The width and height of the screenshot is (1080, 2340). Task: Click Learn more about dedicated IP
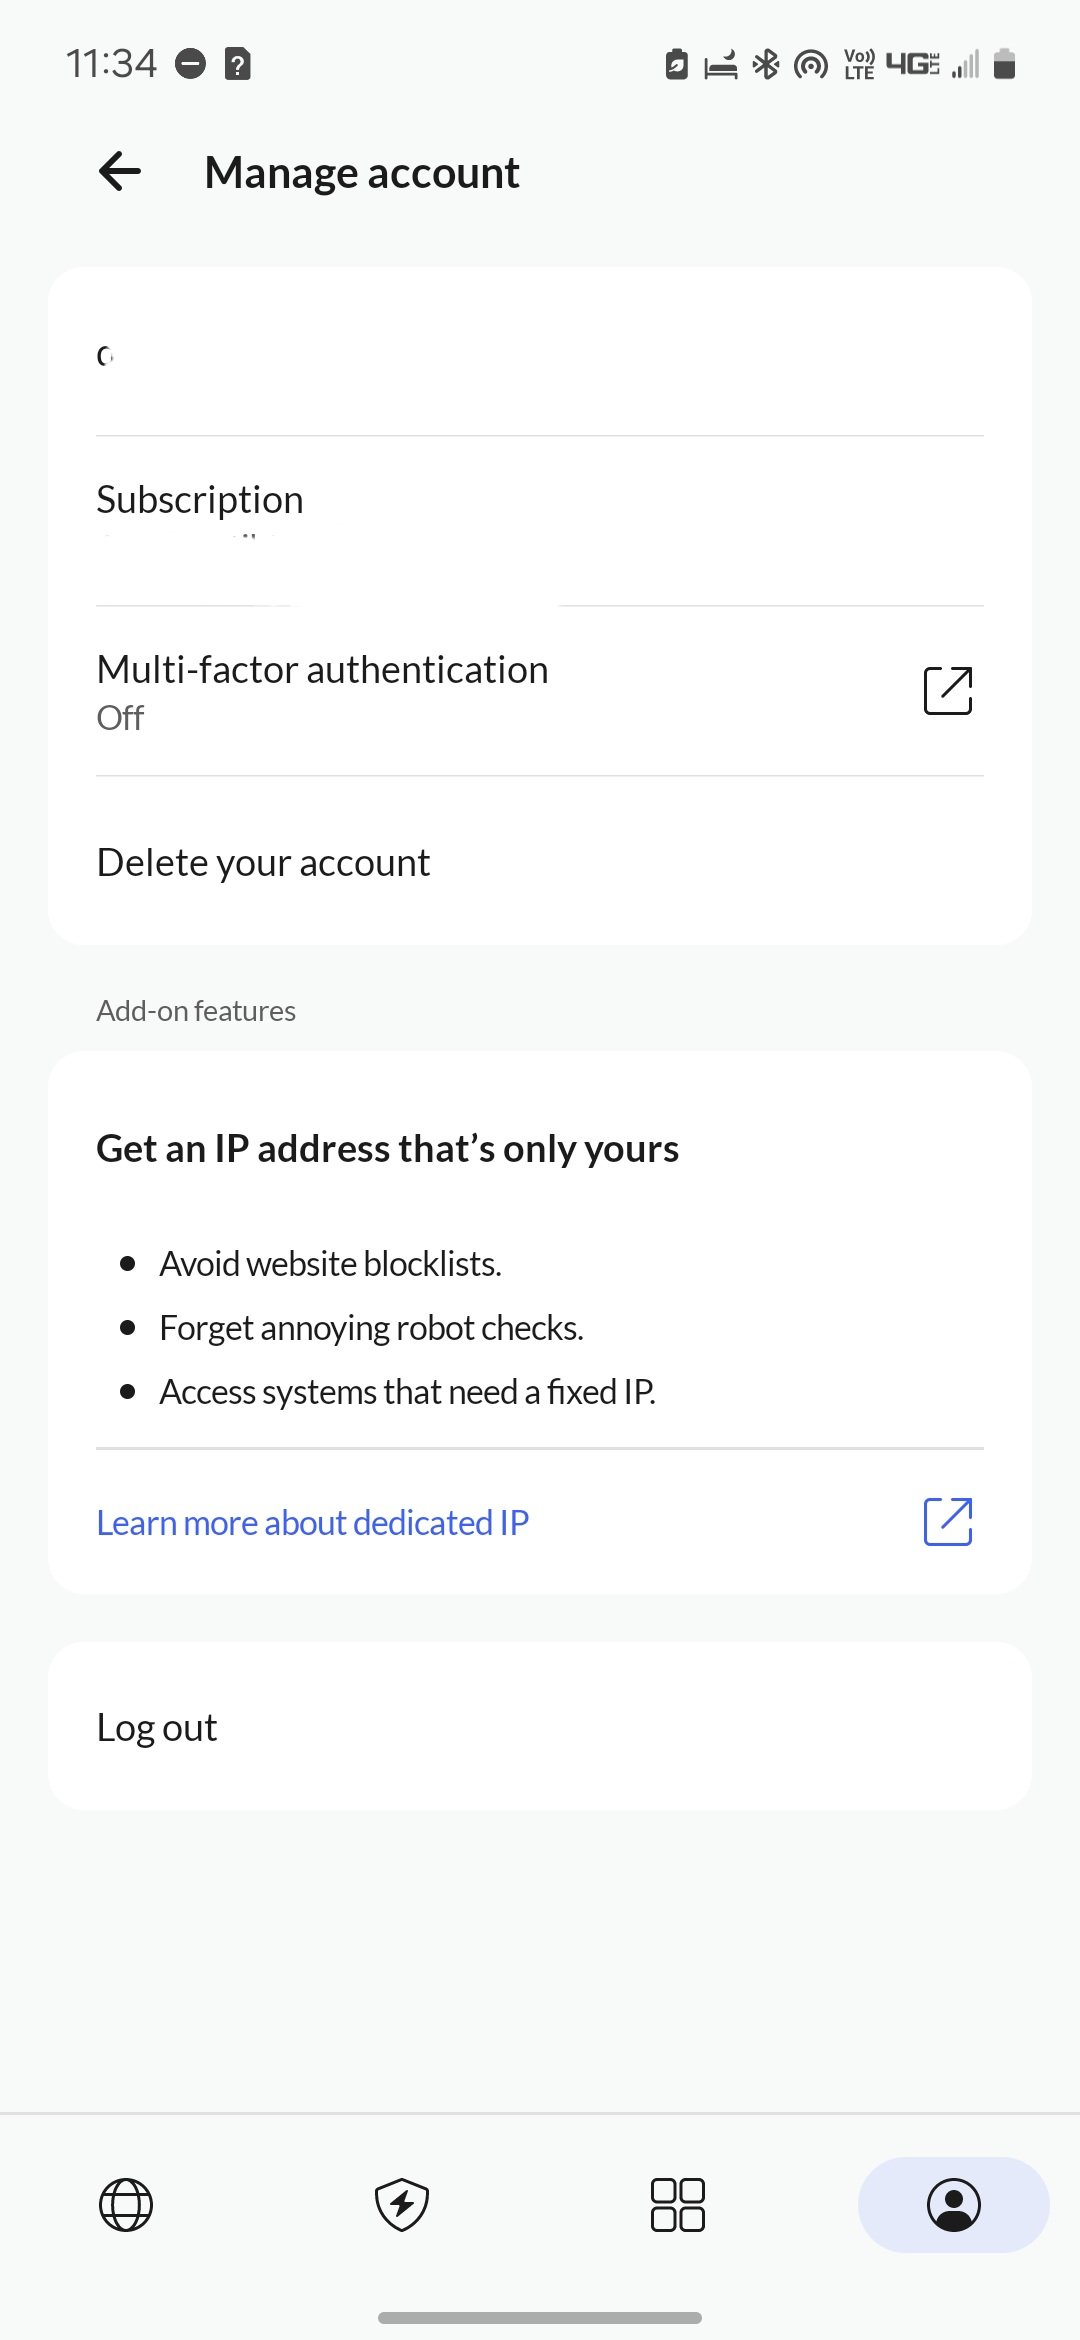(x=313, y=1522)
